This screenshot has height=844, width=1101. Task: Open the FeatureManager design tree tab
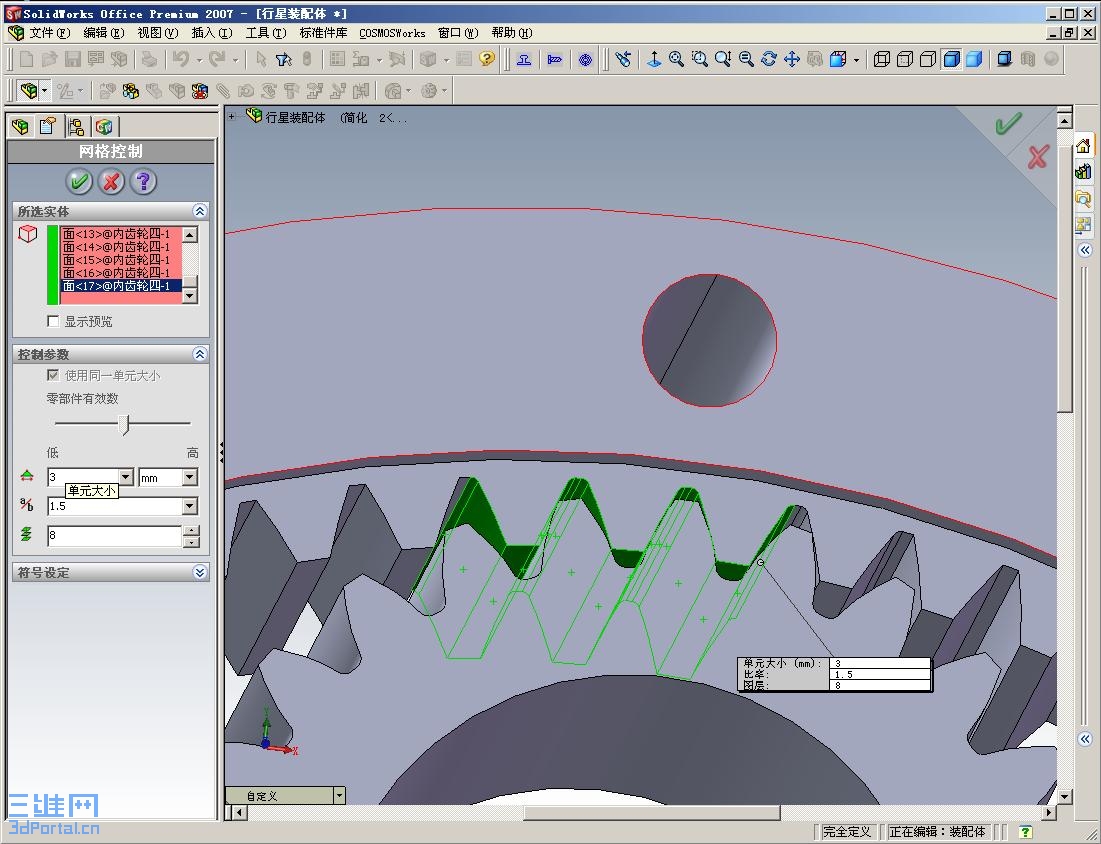[x=20, y=126]
